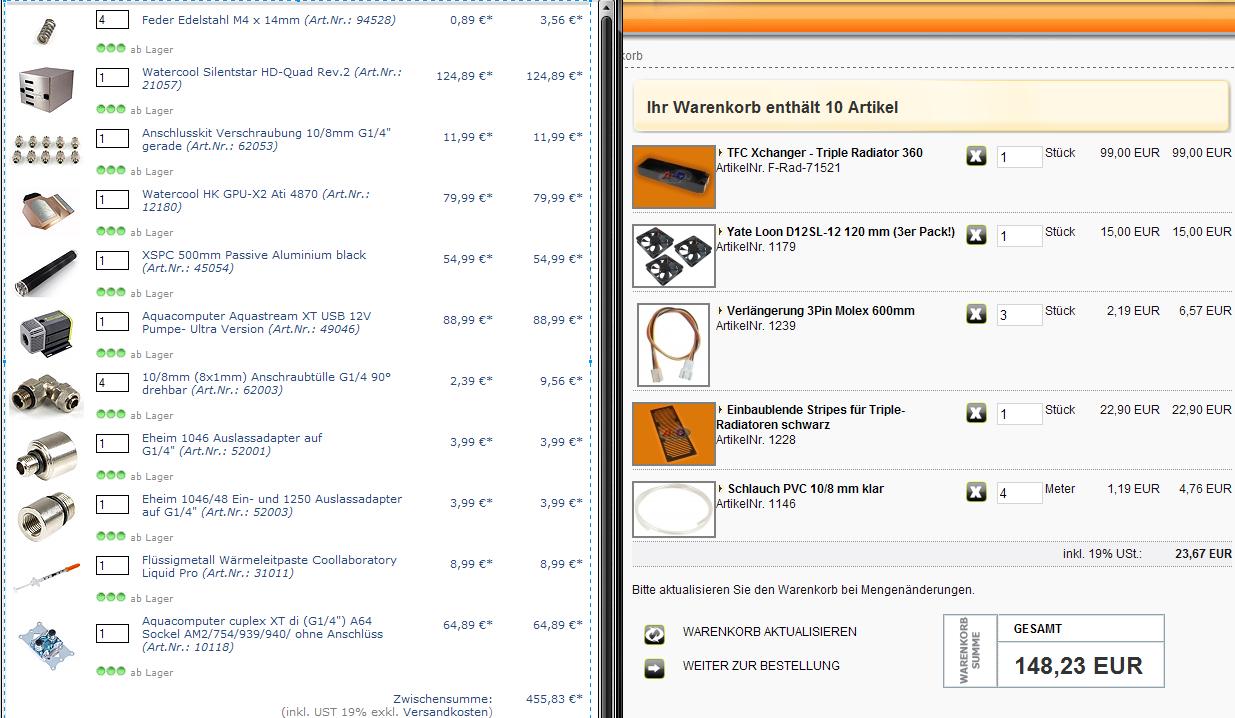Click quantity field for Watercool HK GPU-X2
This screenshot has width=1235, height=718.
[113, 199]
